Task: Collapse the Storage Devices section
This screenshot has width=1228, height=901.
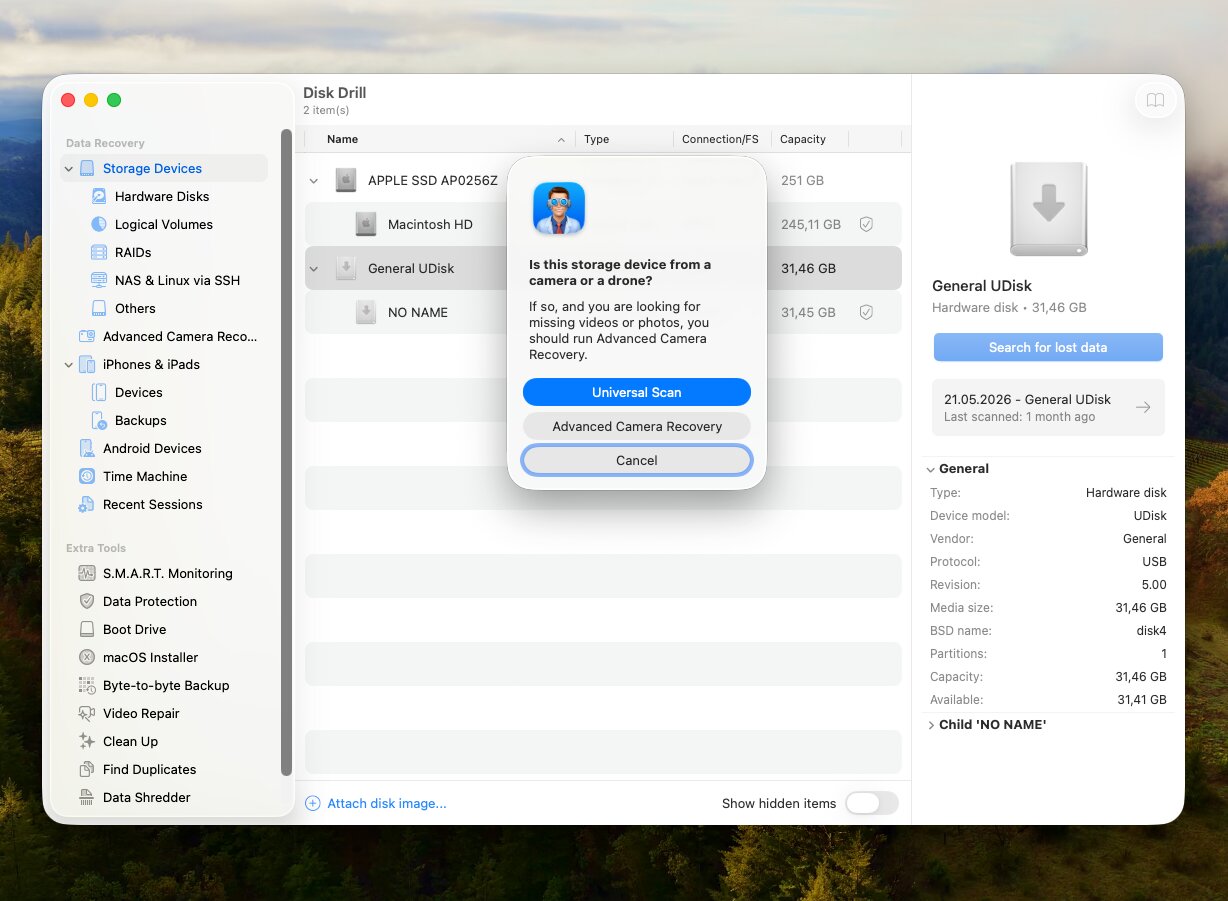Action: click(69, 169)
